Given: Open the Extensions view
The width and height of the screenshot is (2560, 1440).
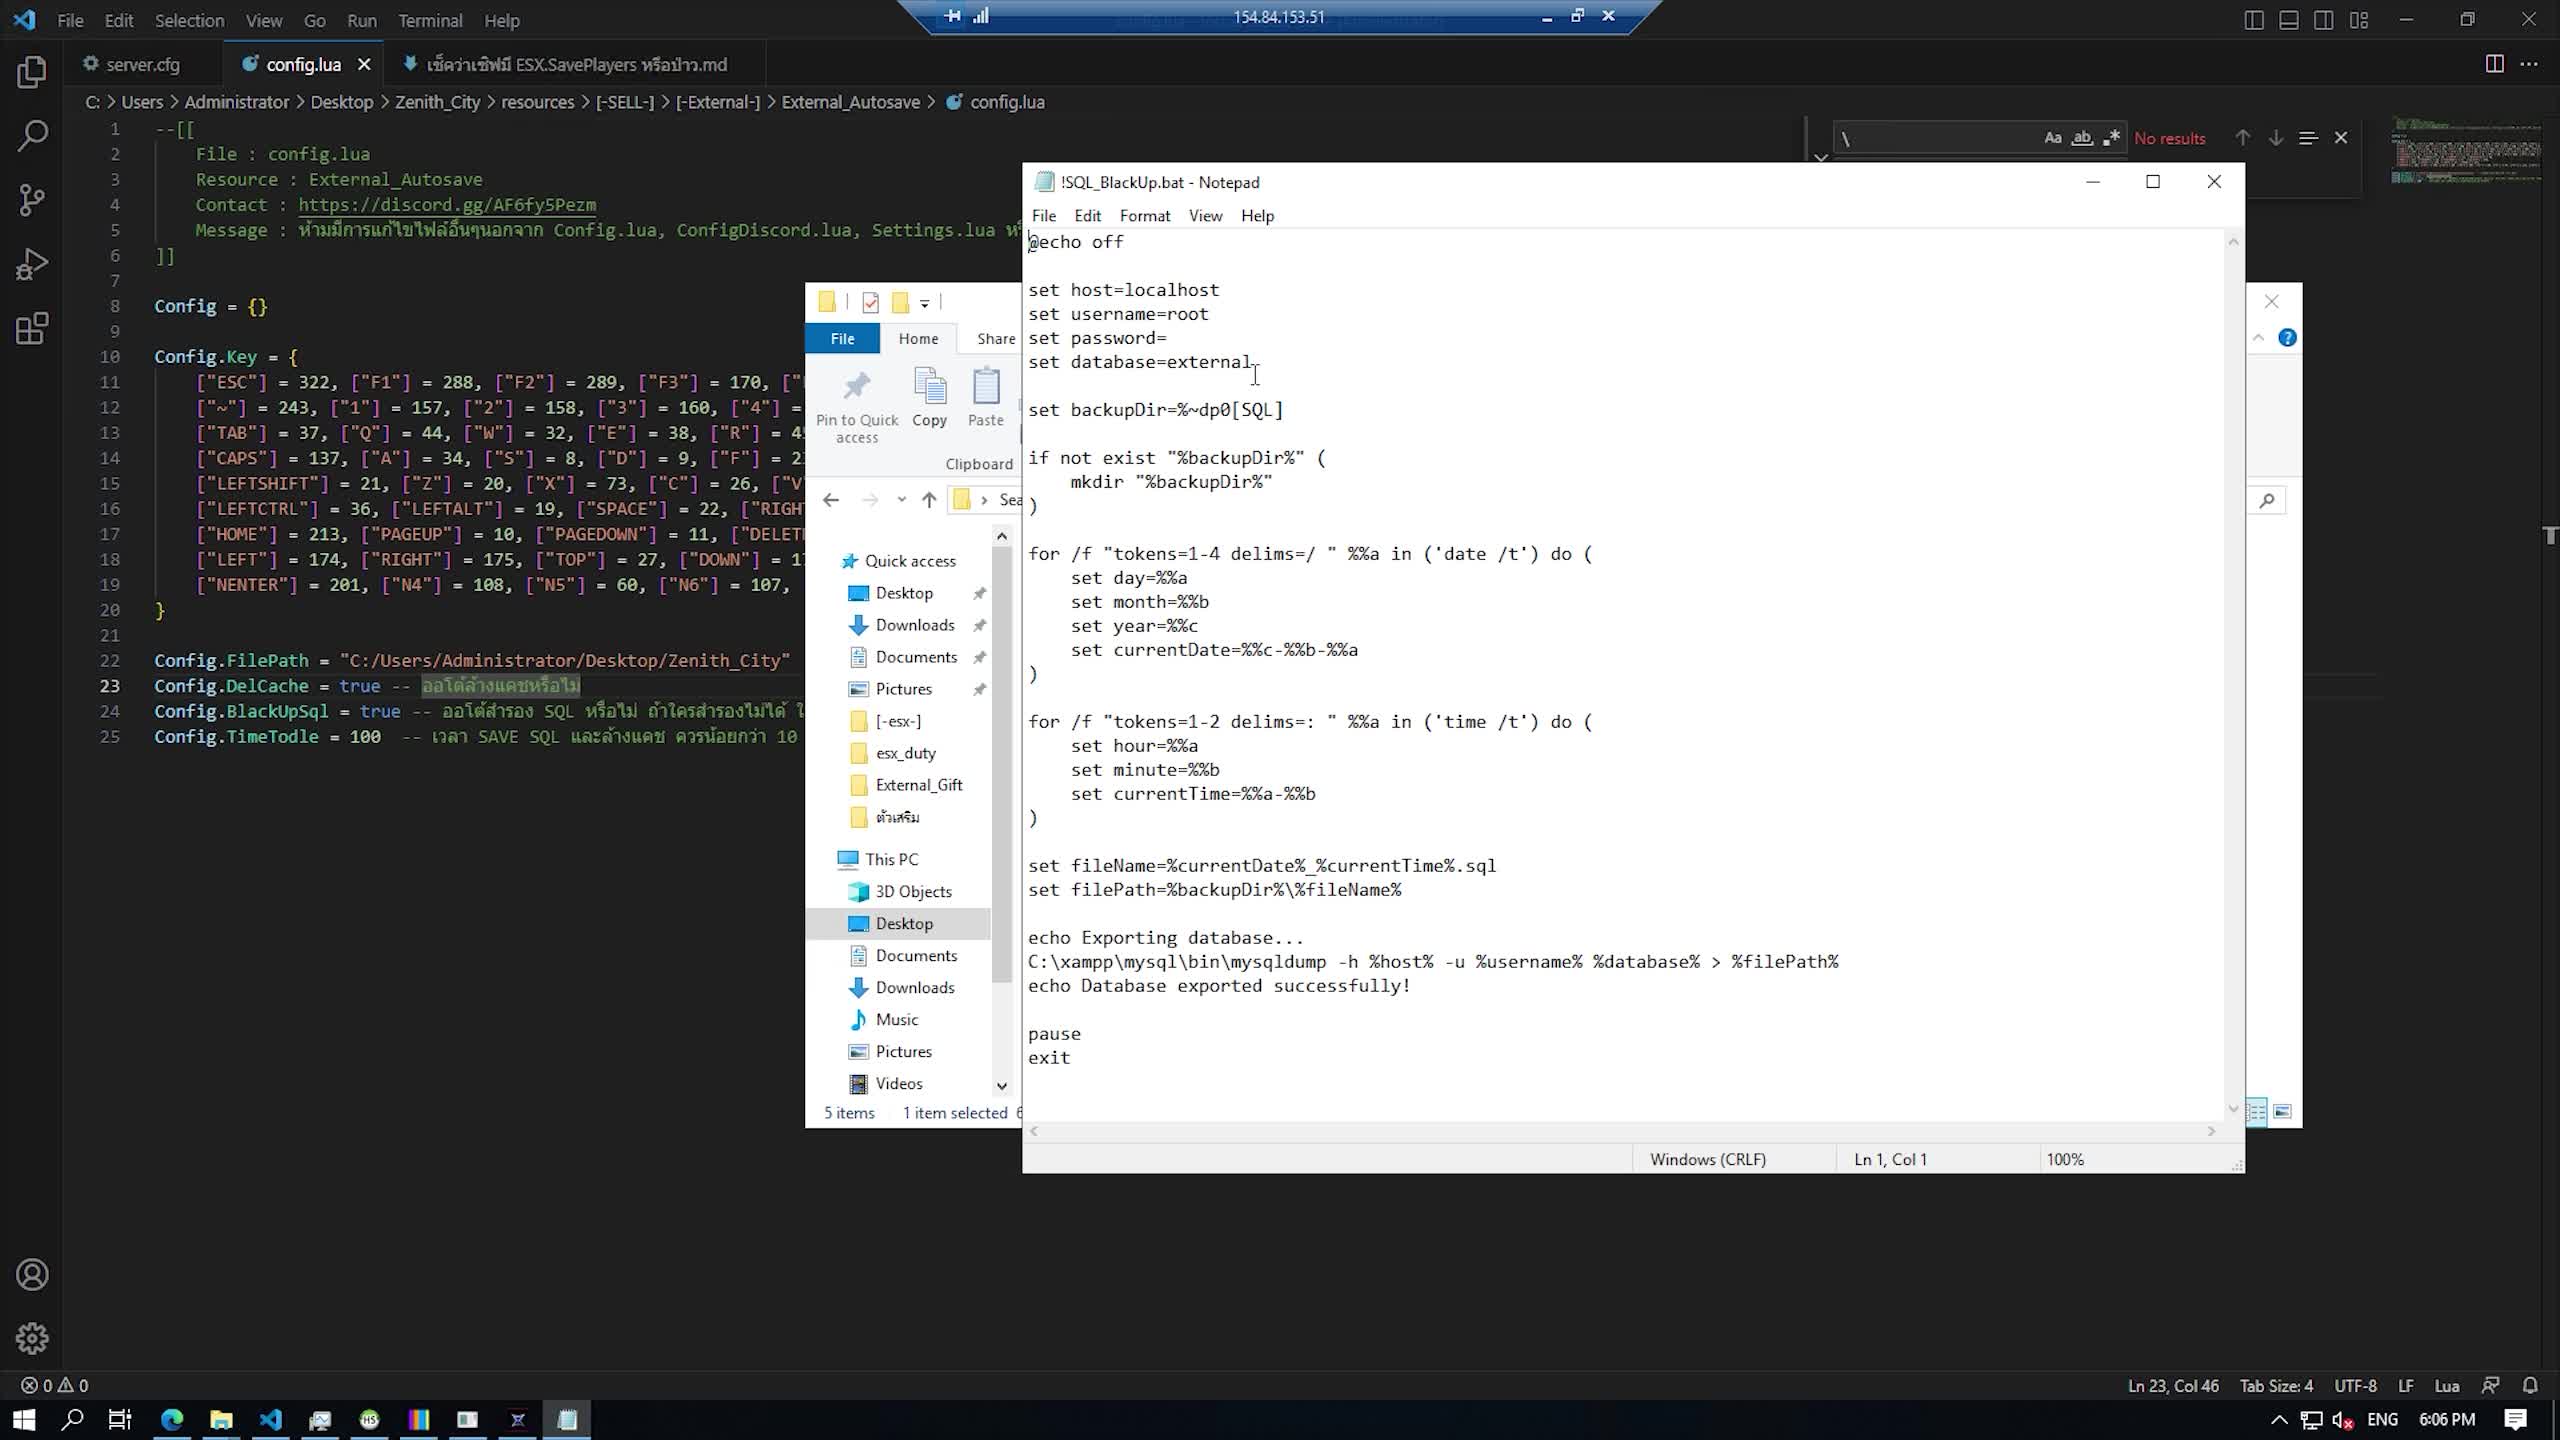Looking at the screenshot, I should click(32, 328).
